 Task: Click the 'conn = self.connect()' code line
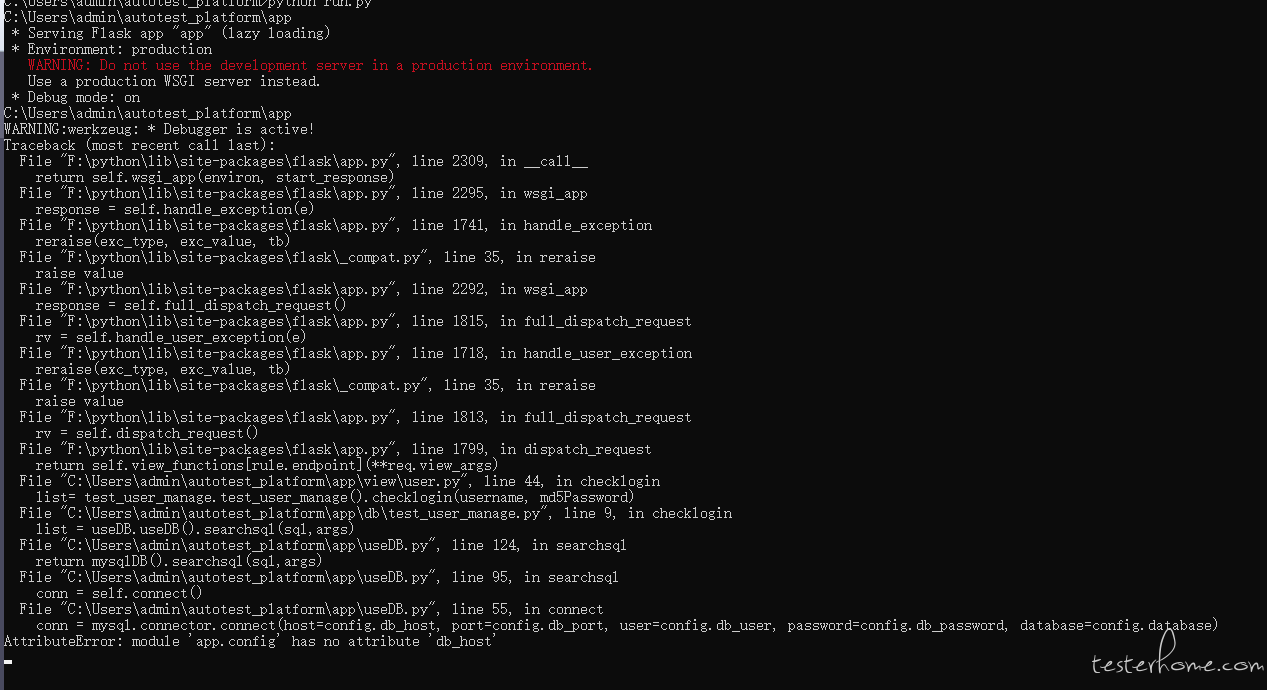tap(119, 593)
